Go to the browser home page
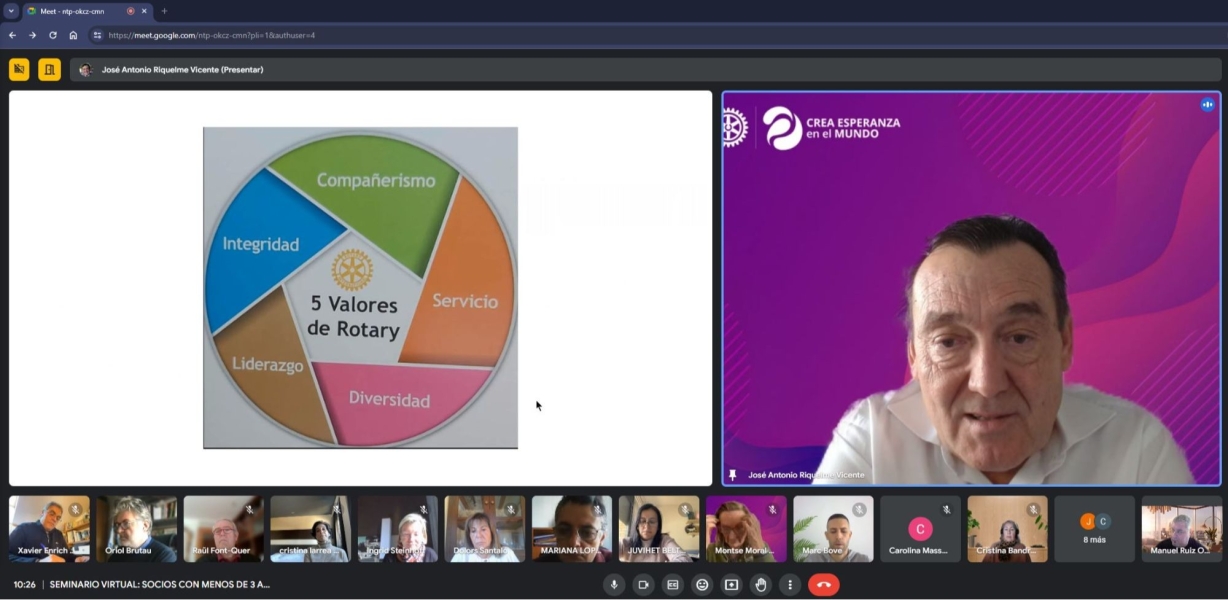This screenshot has height=600, width=1228. point(73,35)
